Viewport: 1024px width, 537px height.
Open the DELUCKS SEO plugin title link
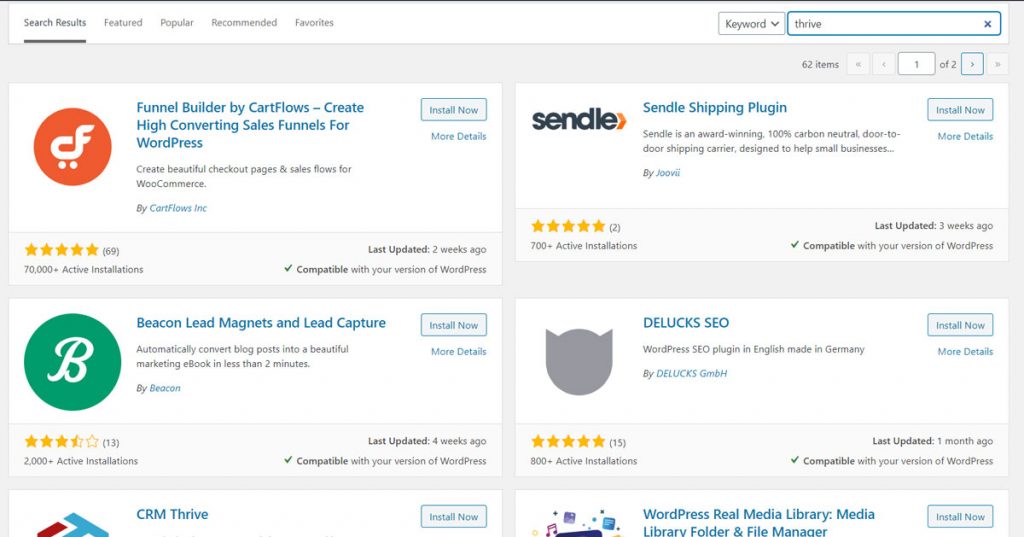tap(686, 323)
